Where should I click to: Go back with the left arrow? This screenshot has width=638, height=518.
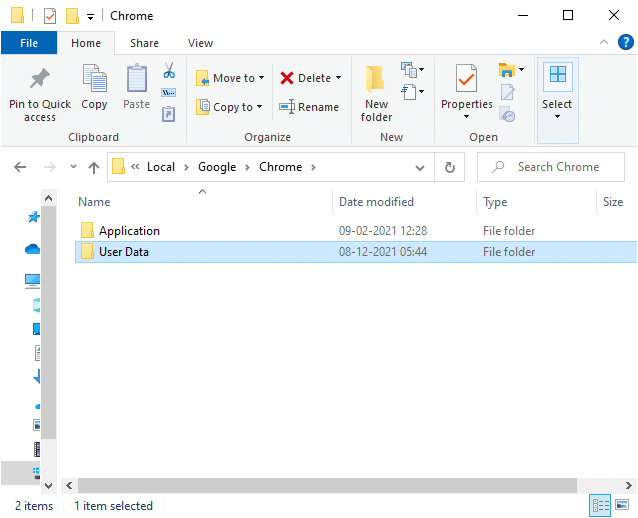point(20,167)
